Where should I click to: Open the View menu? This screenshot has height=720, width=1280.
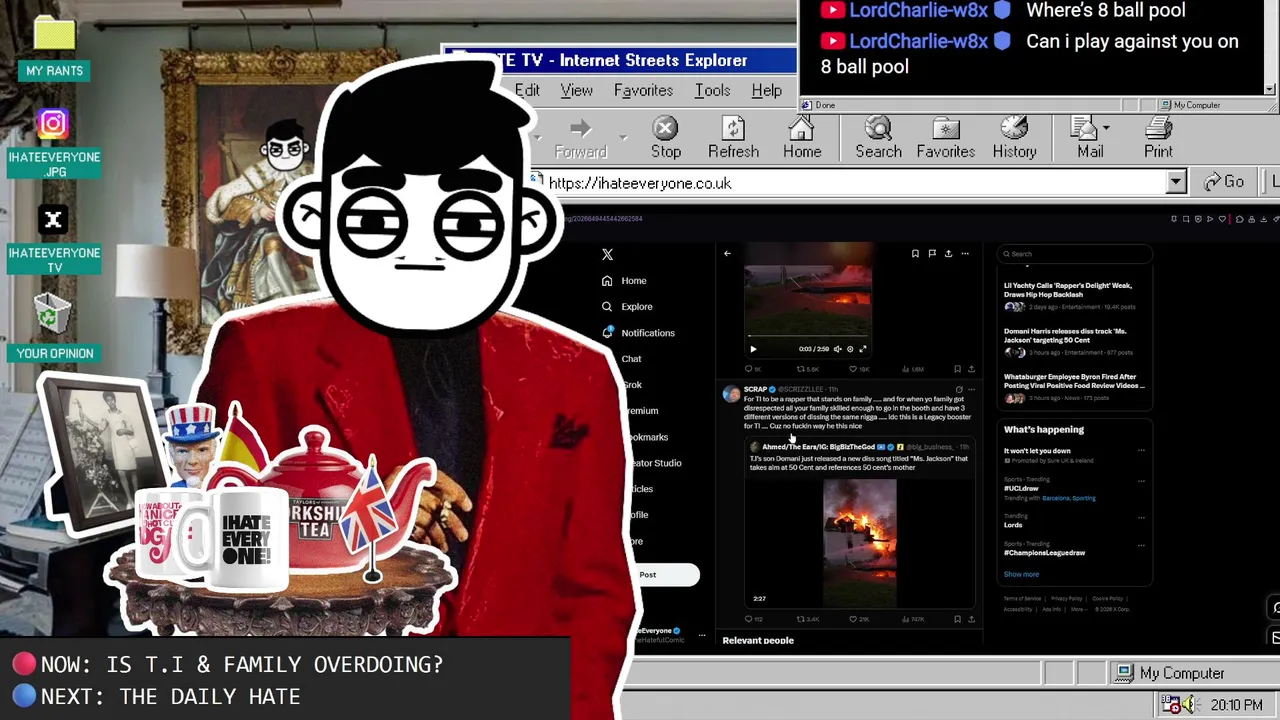point(576,90)
